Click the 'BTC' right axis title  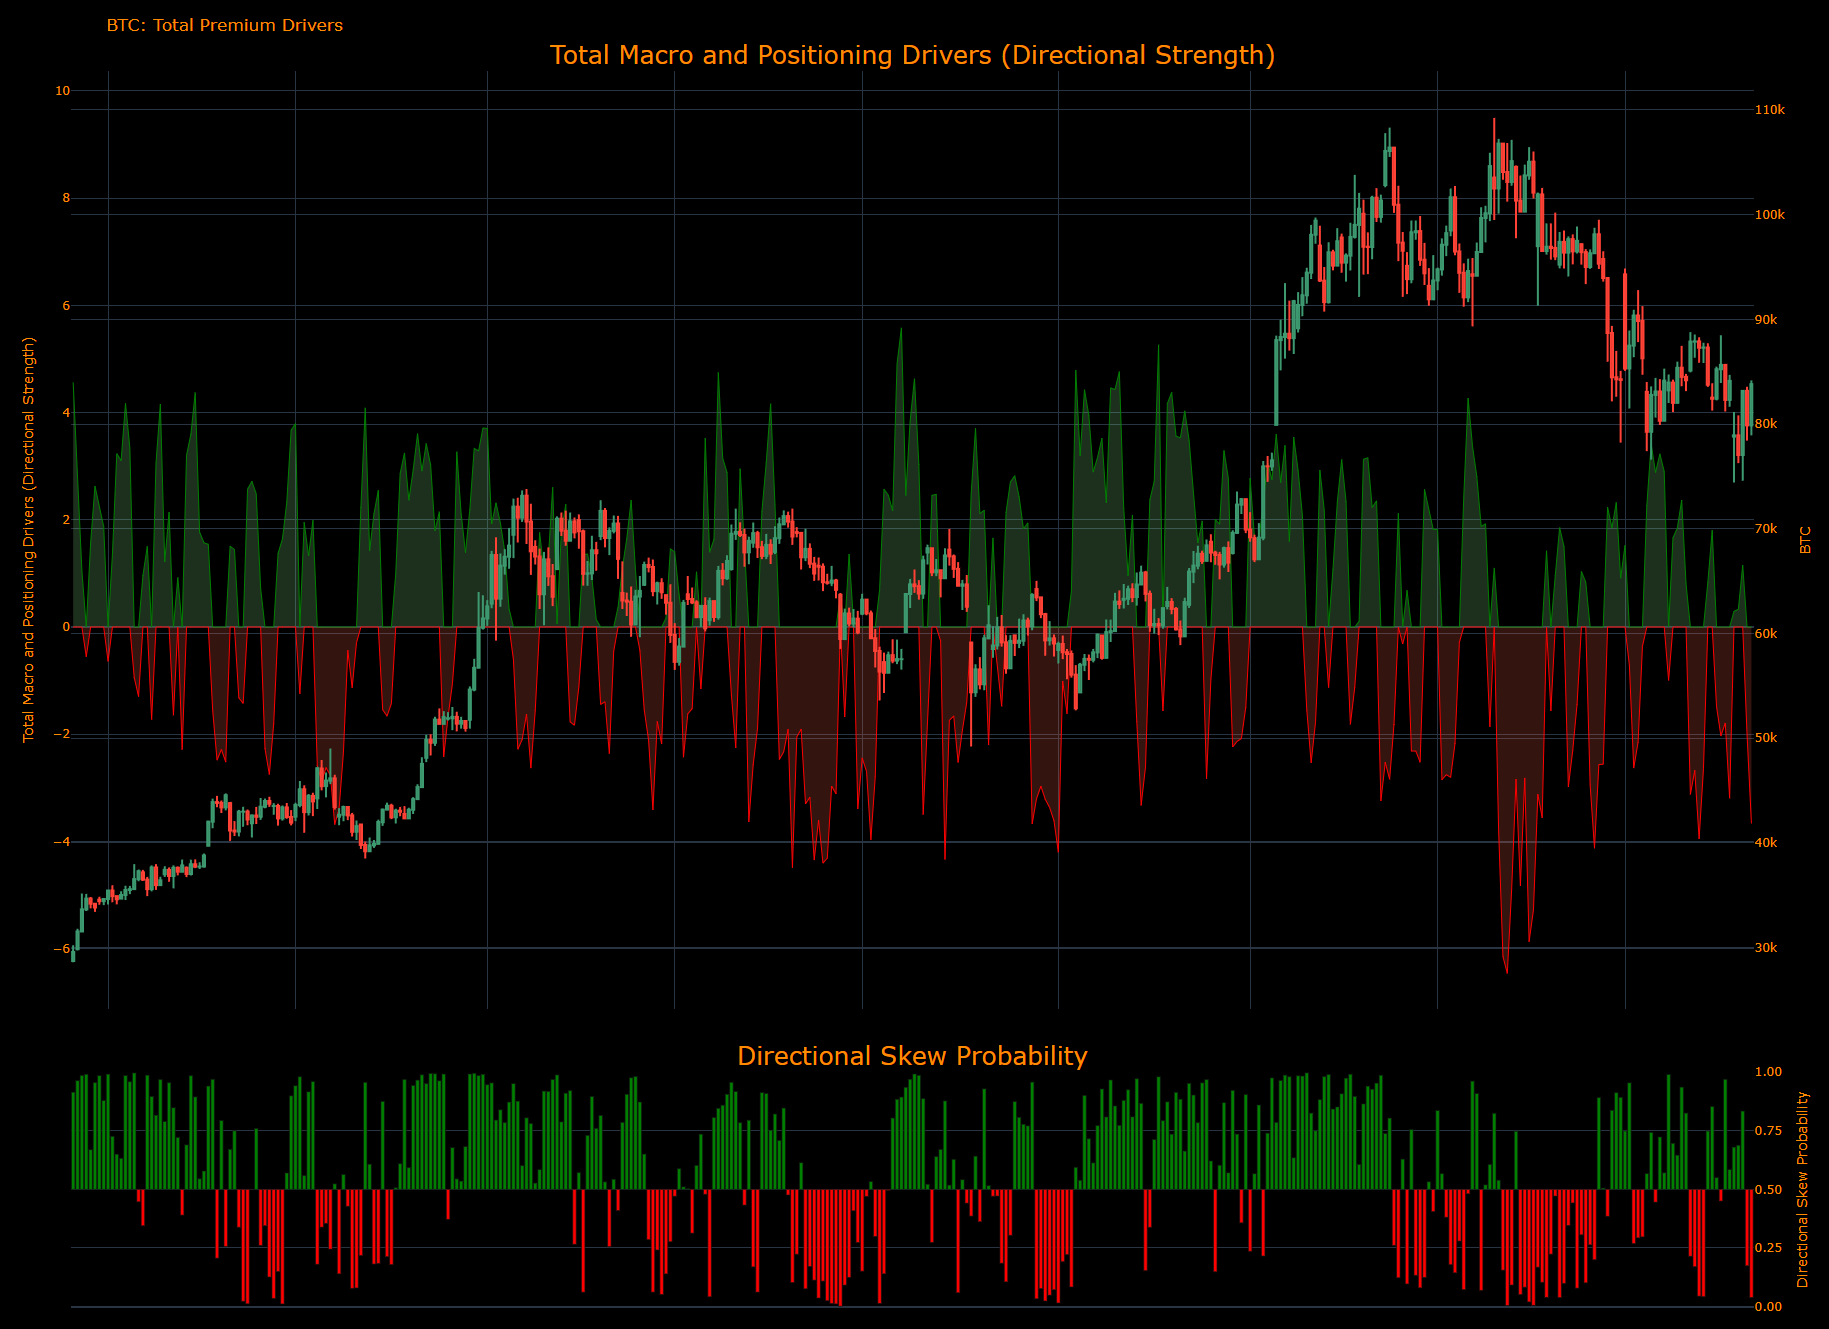click(x=1805, y=540)
